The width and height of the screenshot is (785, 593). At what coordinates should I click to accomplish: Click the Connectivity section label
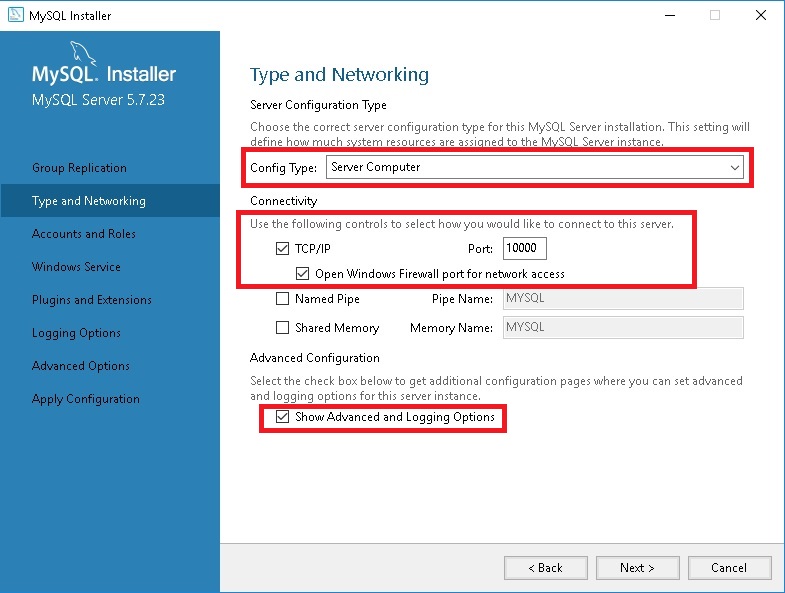click(x=283, y=201)
